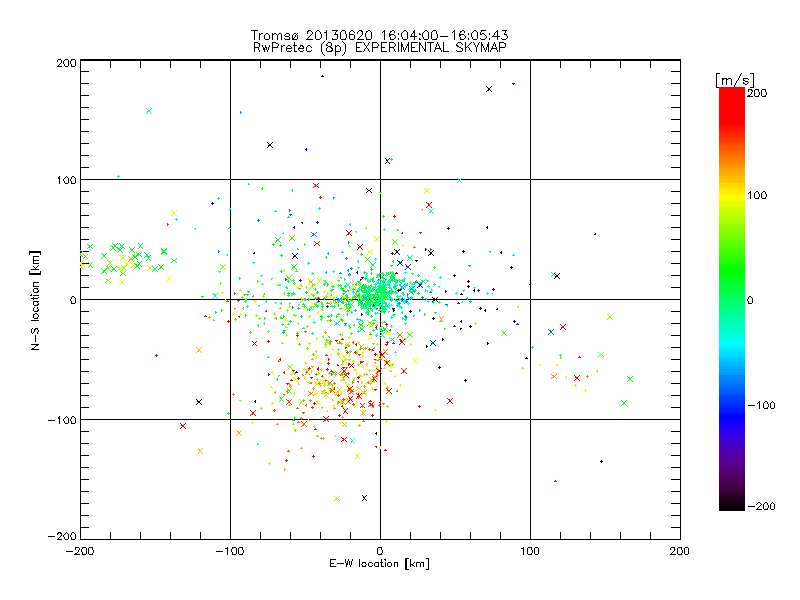
Task: Click the y-axis tick label '-200'
Action: [x=62, y=537]
